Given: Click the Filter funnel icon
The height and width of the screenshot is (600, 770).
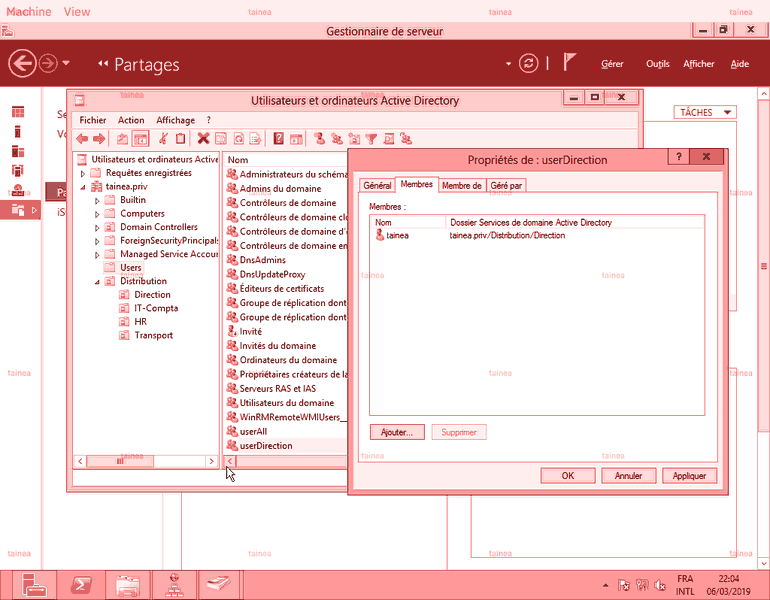Looking at the screenshot, I should click(x=371, y=139).
